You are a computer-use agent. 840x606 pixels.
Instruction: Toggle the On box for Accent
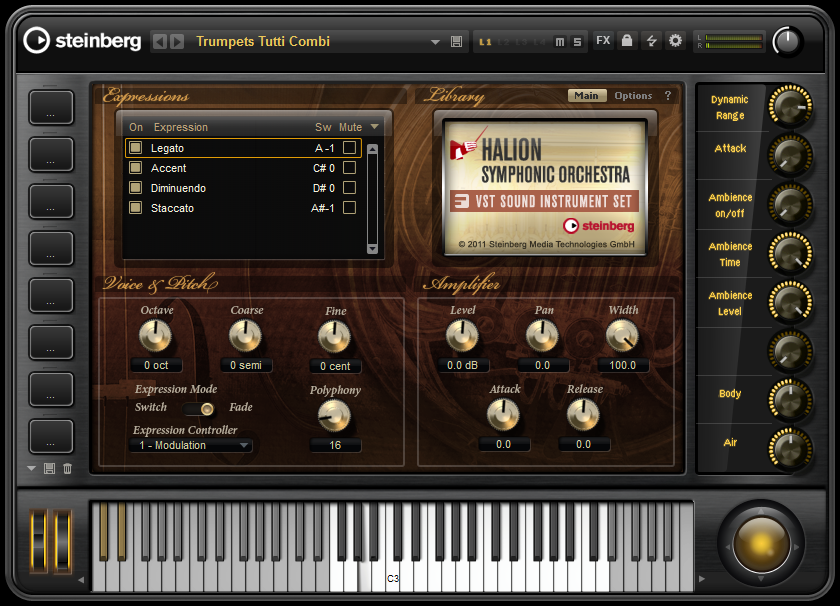click(136, 167)
